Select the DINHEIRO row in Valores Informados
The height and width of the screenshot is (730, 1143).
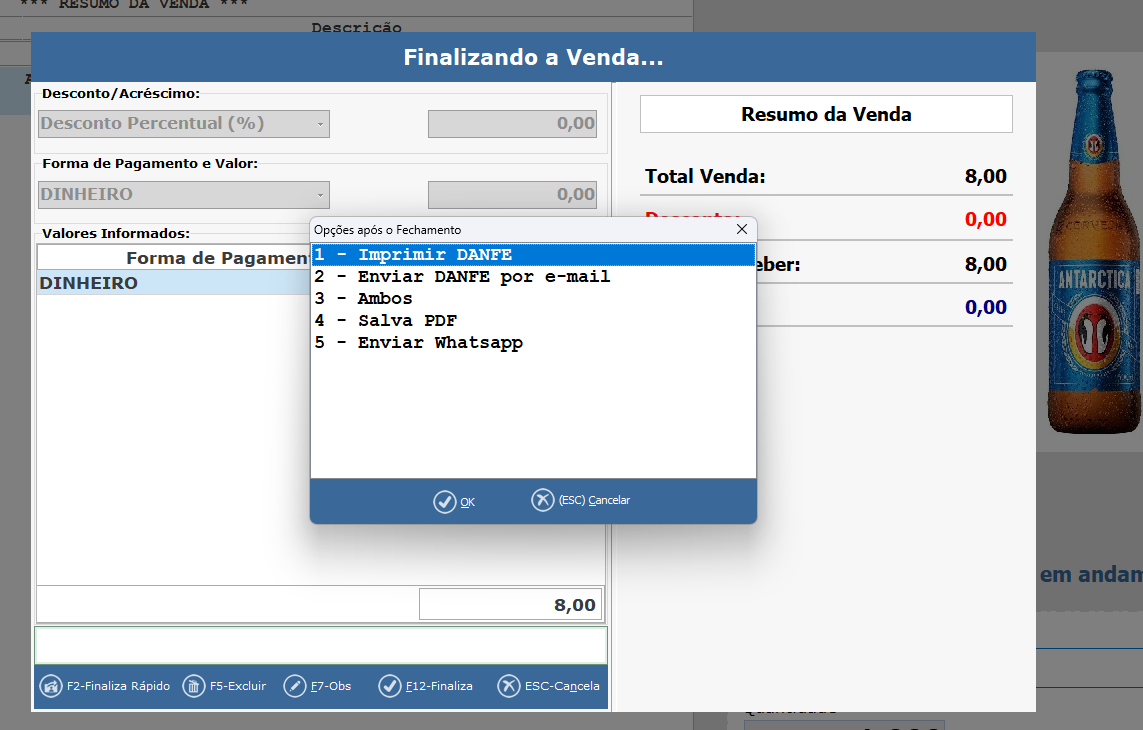coord(170,284)
